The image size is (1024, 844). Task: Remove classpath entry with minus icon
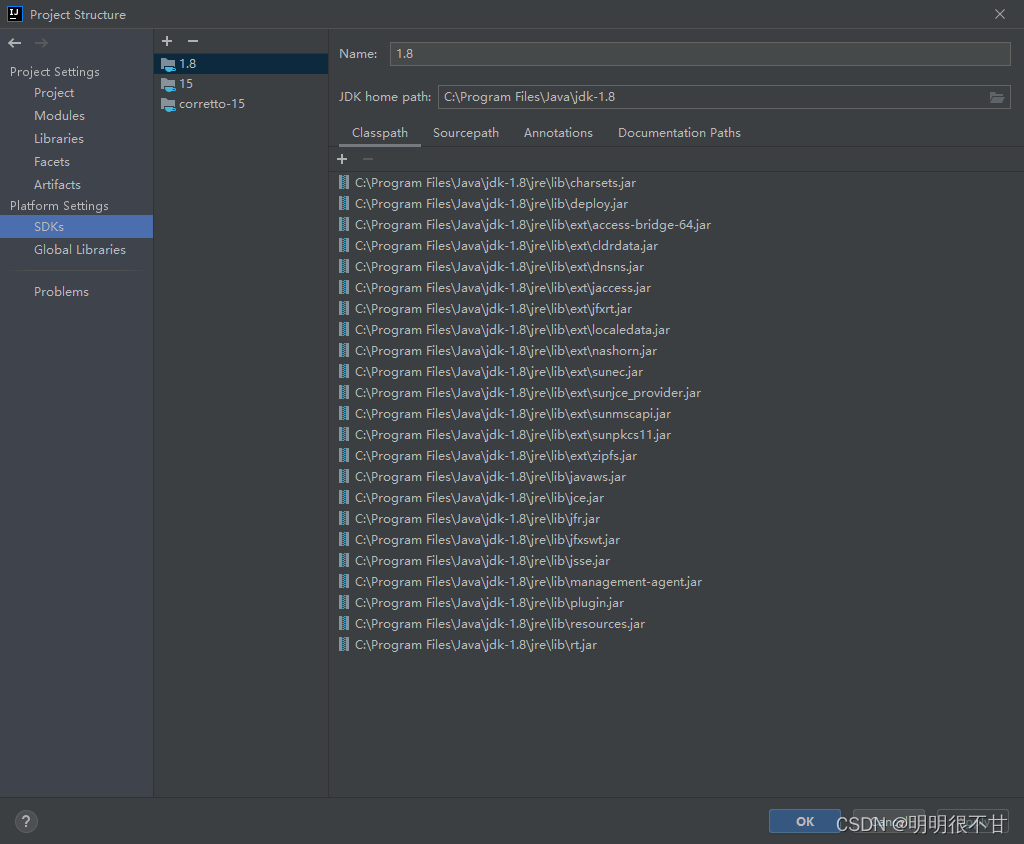pos(368,159)
